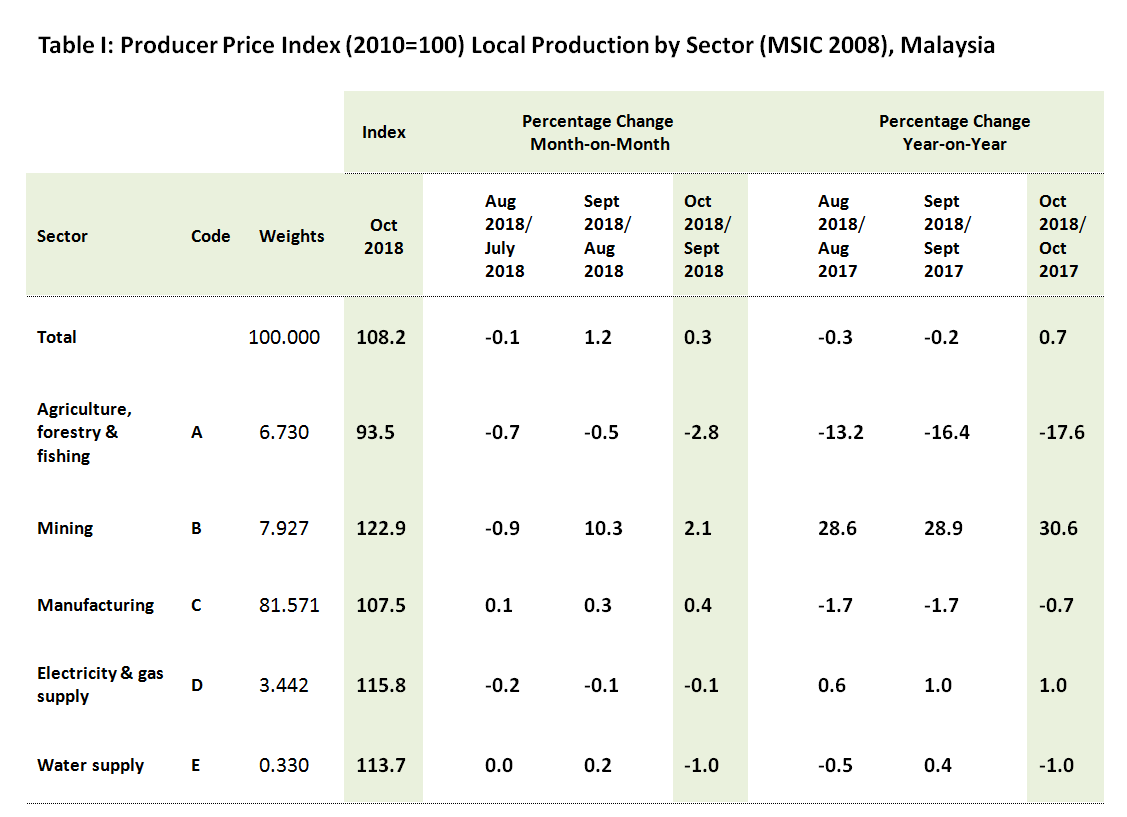Click the Percentage Change Year-on-Year header
The height and width of the screenshot is (817, 1127).
pos(954,132)
